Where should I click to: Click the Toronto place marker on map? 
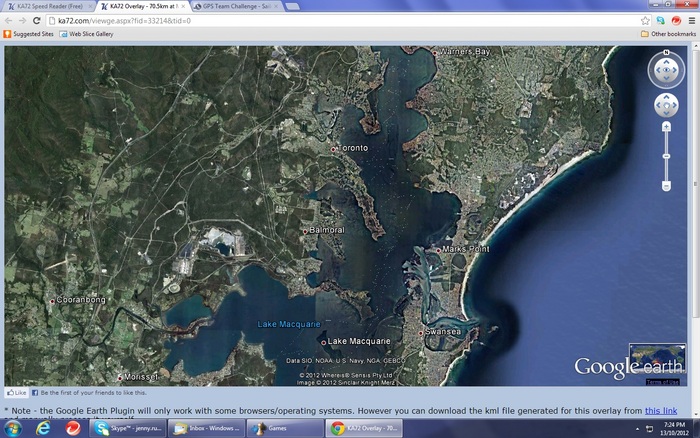pyautogui.click(x=334, y=149)
